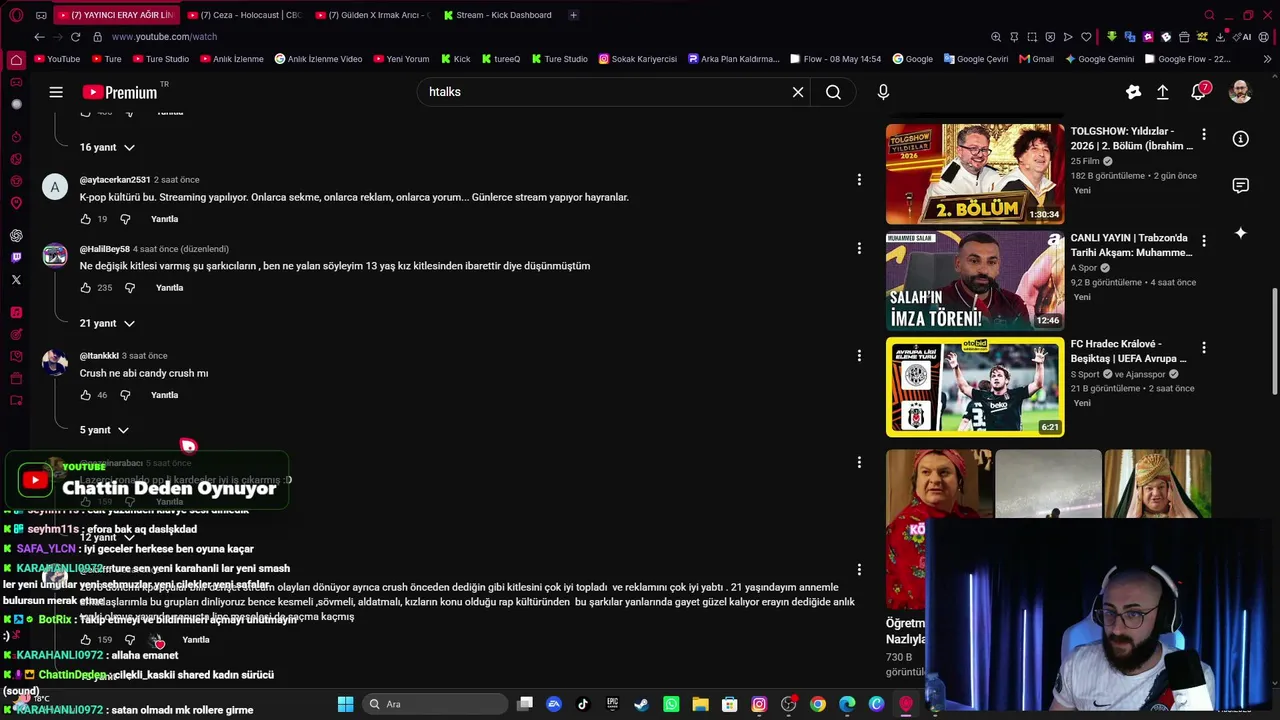Open options menu for CANLI YAYIN Trabzon video
The height and width of the screenshot is (720, 1280).
pyautogui.click(x=1204, y=241)
